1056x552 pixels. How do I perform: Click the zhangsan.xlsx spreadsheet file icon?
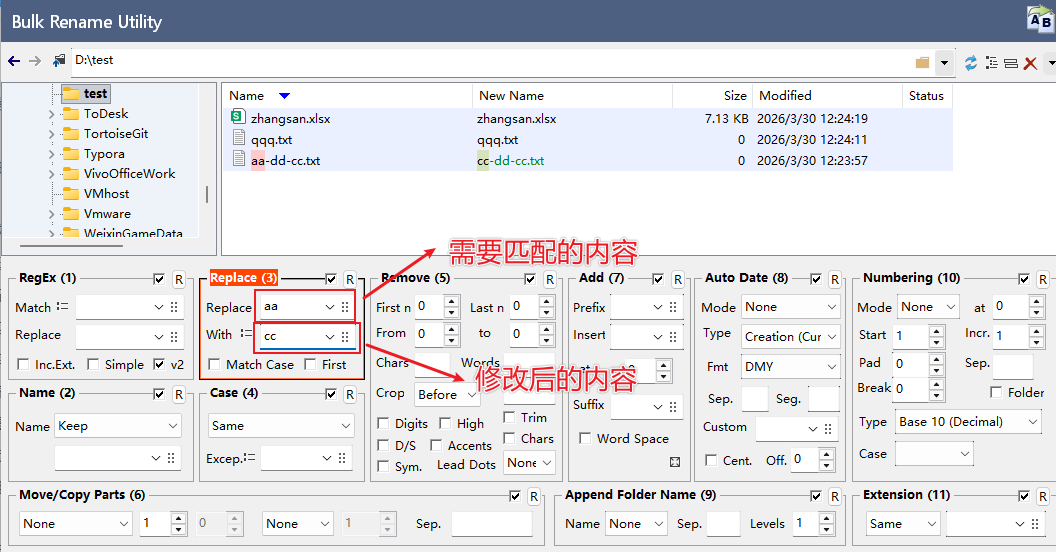coord(238,119)
